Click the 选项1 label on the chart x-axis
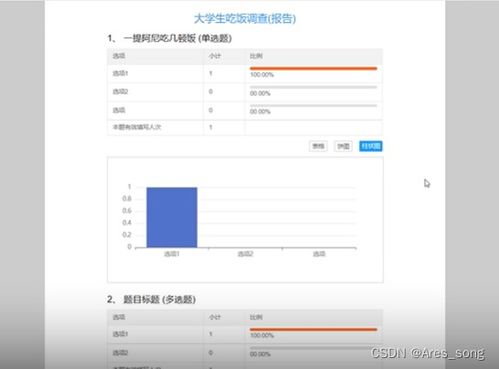 (x=172, y=254)
